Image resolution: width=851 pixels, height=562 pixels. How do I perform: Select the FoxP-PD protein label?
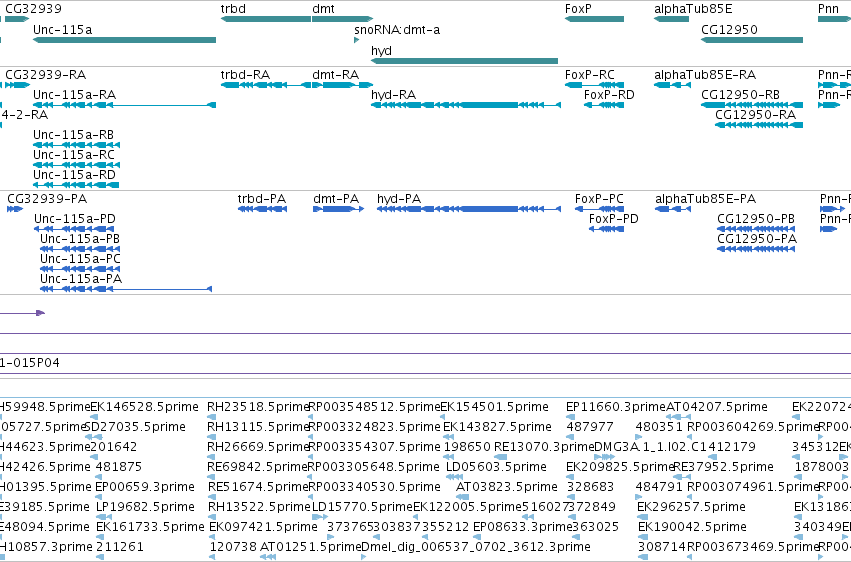pos(614,219)
